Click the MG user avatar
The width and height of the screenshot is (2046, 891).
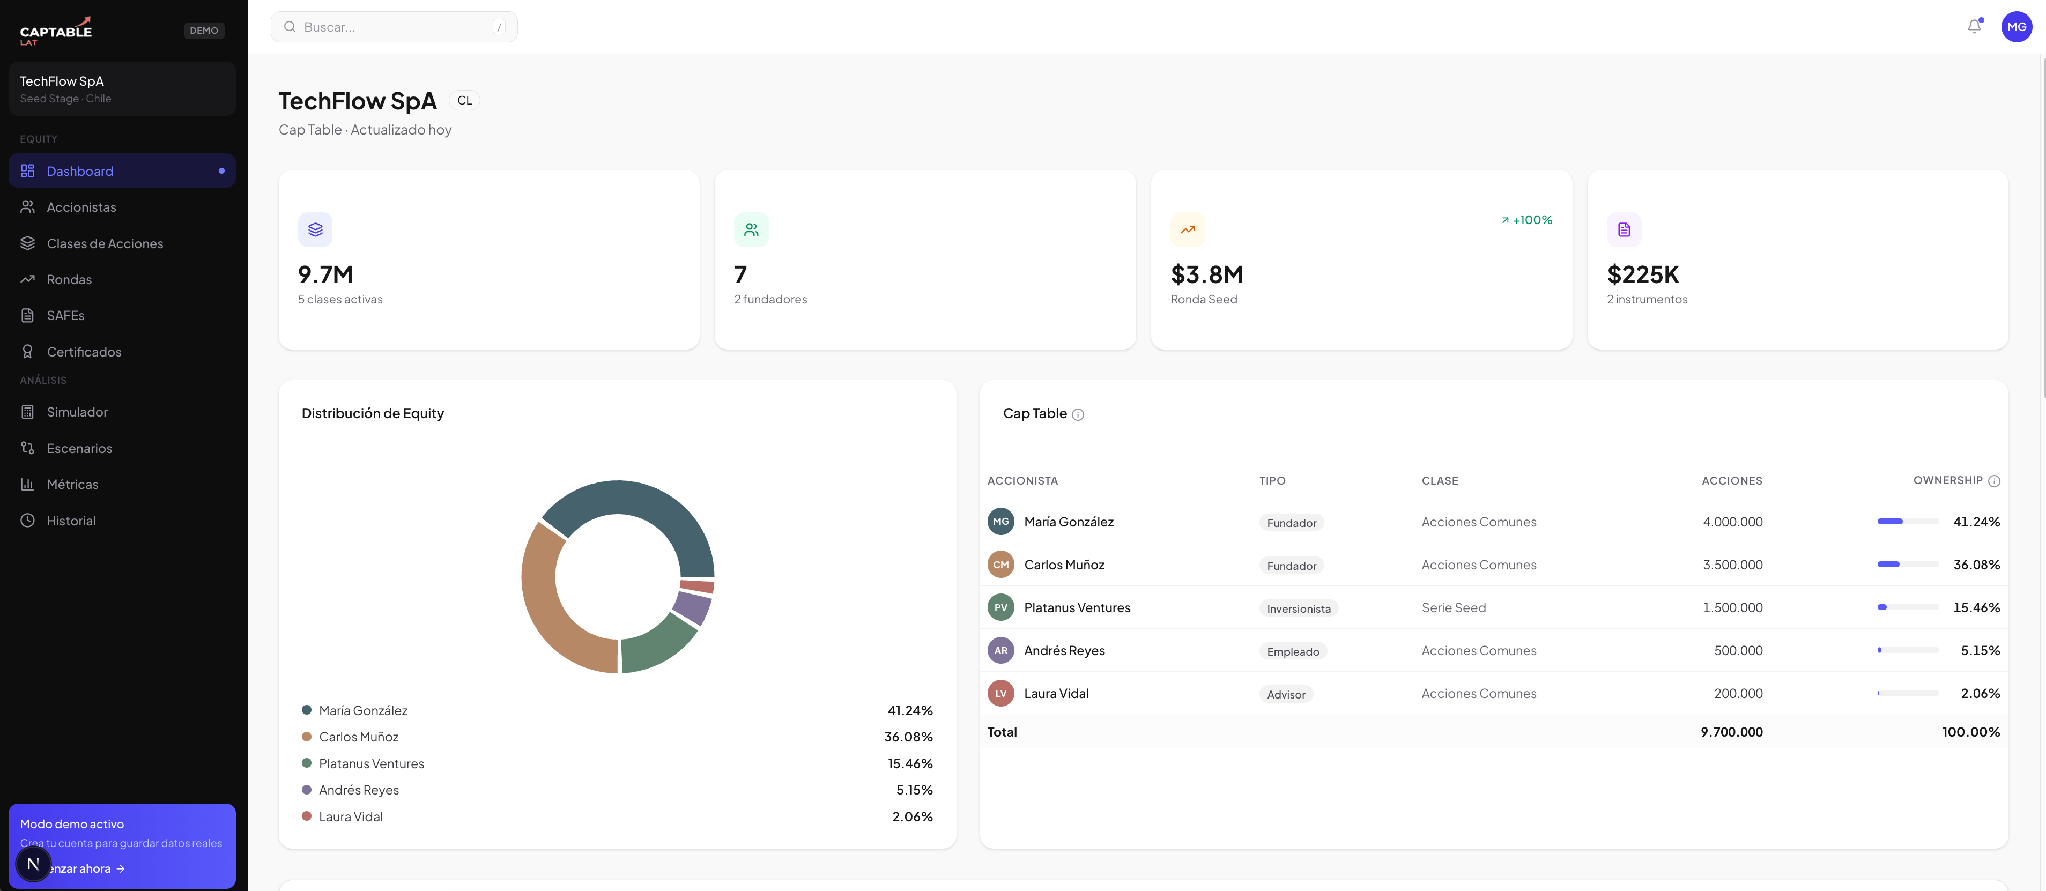coord(2016,27)
